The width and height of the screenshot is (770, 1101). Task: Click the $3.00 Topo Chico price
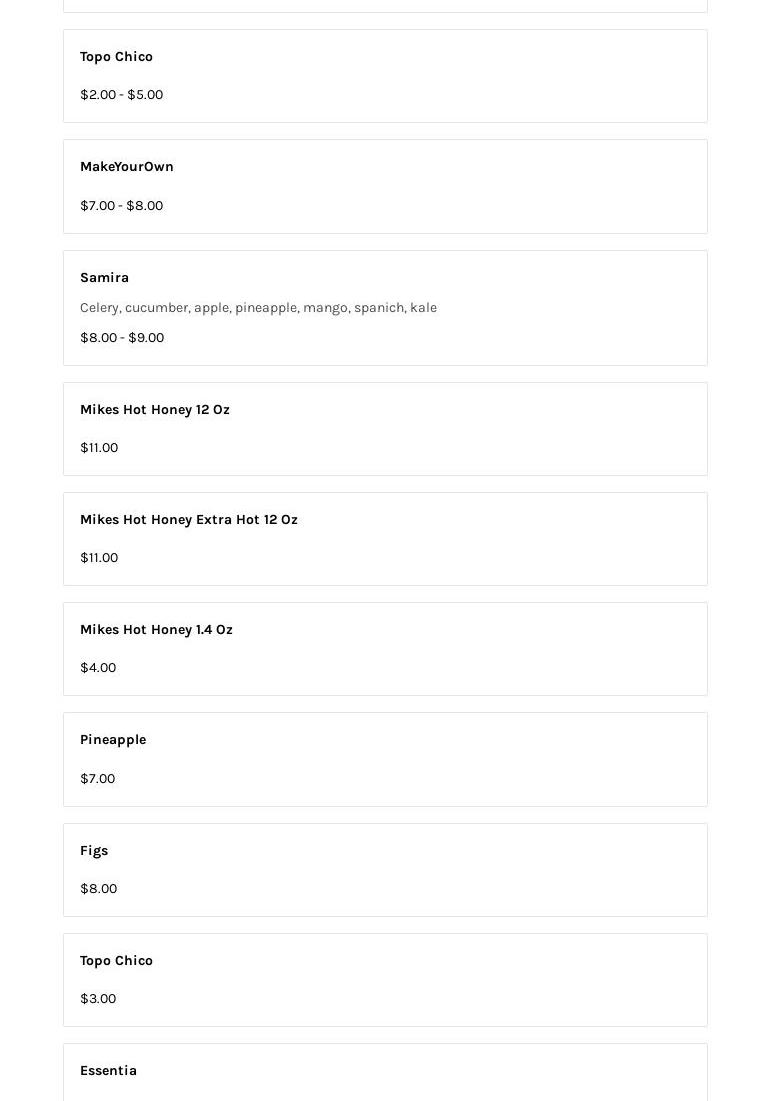98,999
